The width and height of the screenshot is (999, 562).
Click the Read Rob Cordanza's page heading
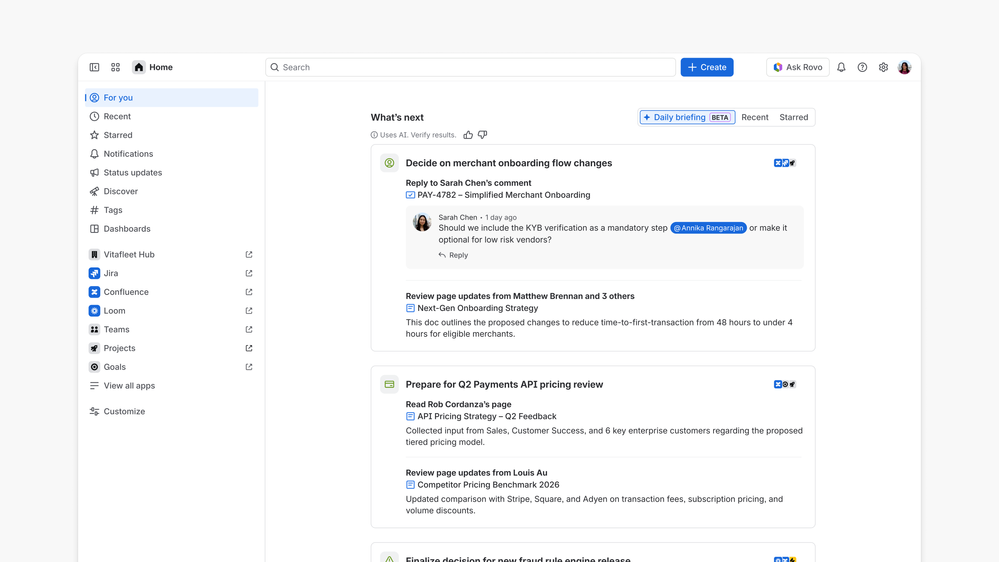(x=458, y=404)
